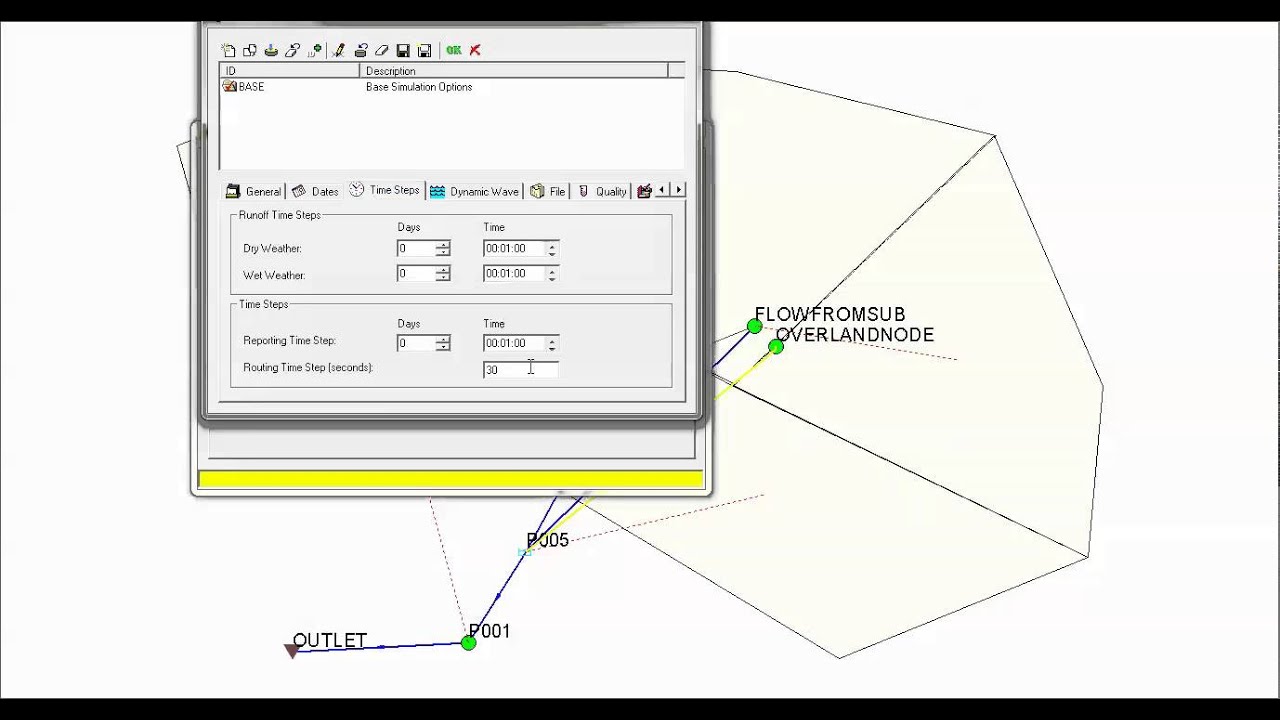Screen dimensions: 1280x720
Task: Click the partially hidden tab icon after Quality
Action: (644, 191)
